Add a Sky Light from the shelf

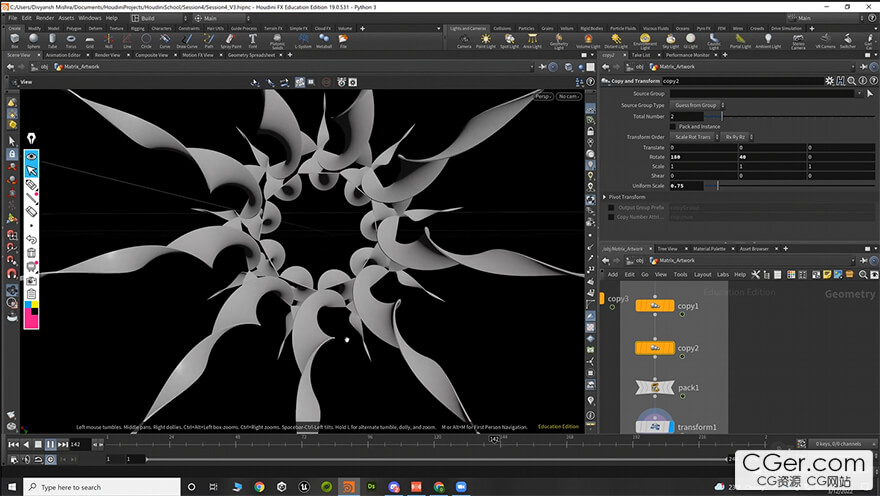[x=671, y=41]
